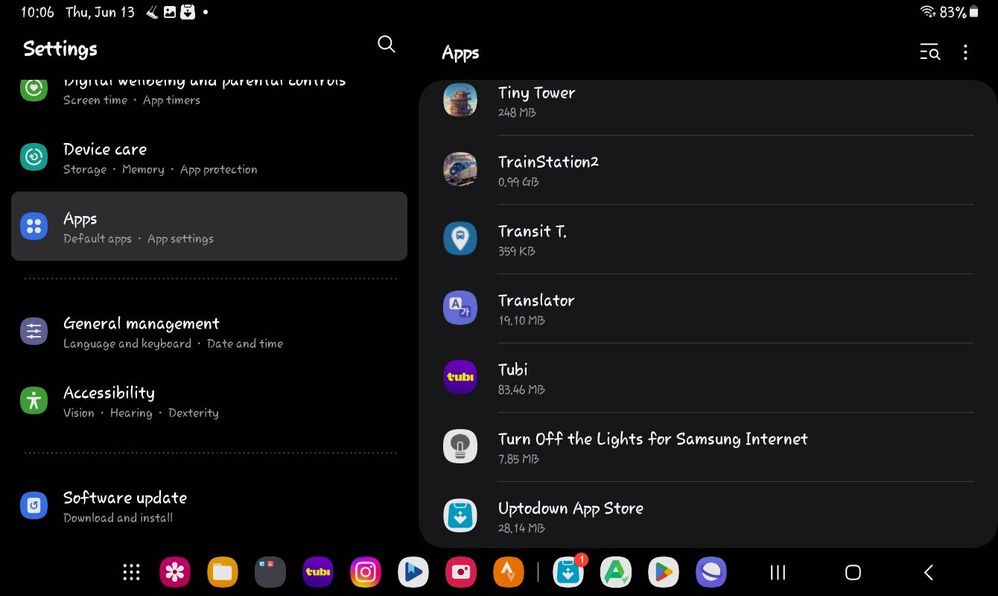Screen dimensions: 998x596
Task: Launch Samsung Internet from taskbar
Action: (x=711, y=572)
